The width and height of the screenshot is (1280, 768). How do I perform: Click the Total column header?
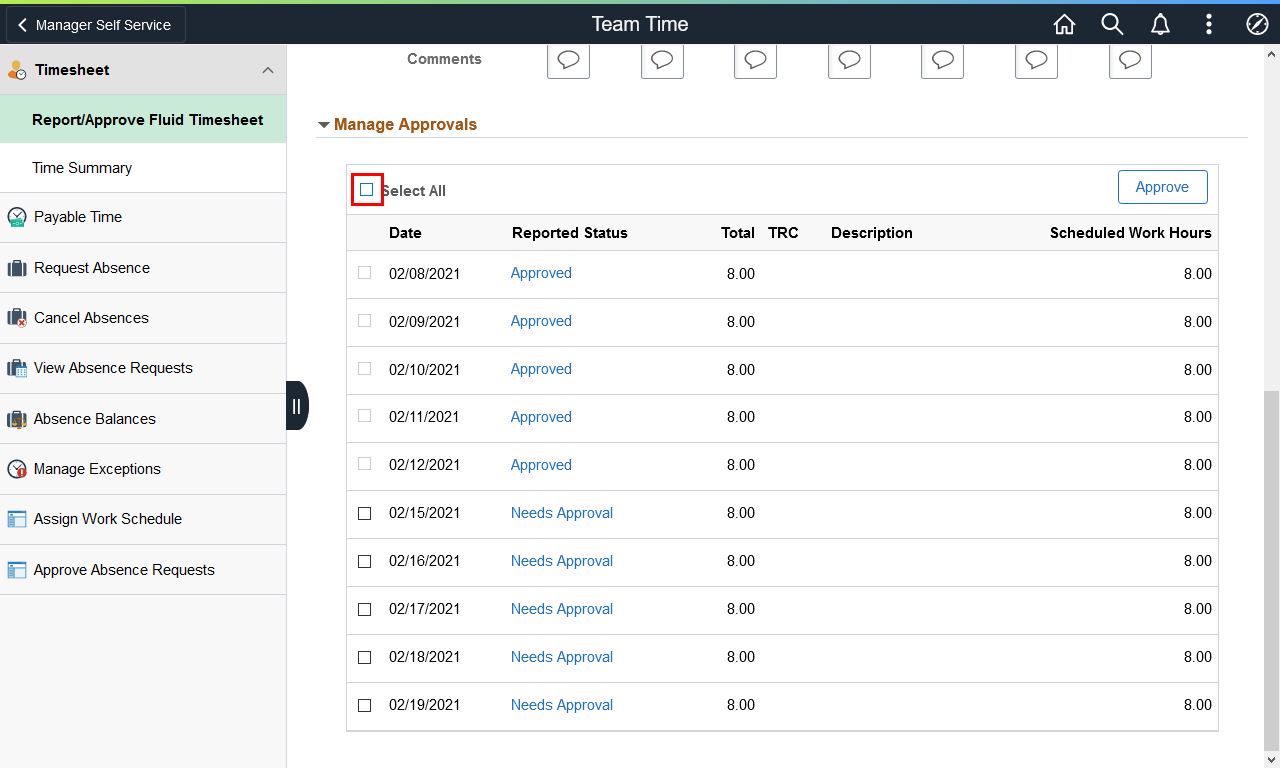(x=738, y=233)
